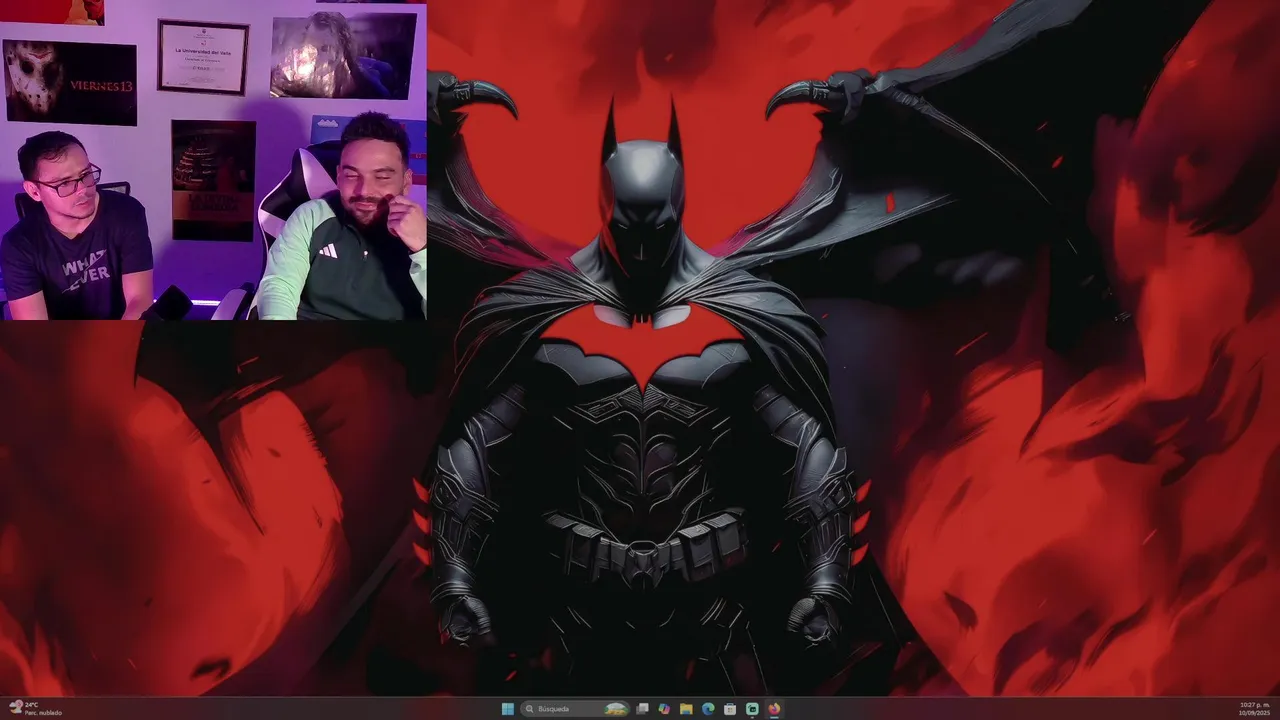Launch Microsoft Copilot from the taskbar

(x=664, y=709)
